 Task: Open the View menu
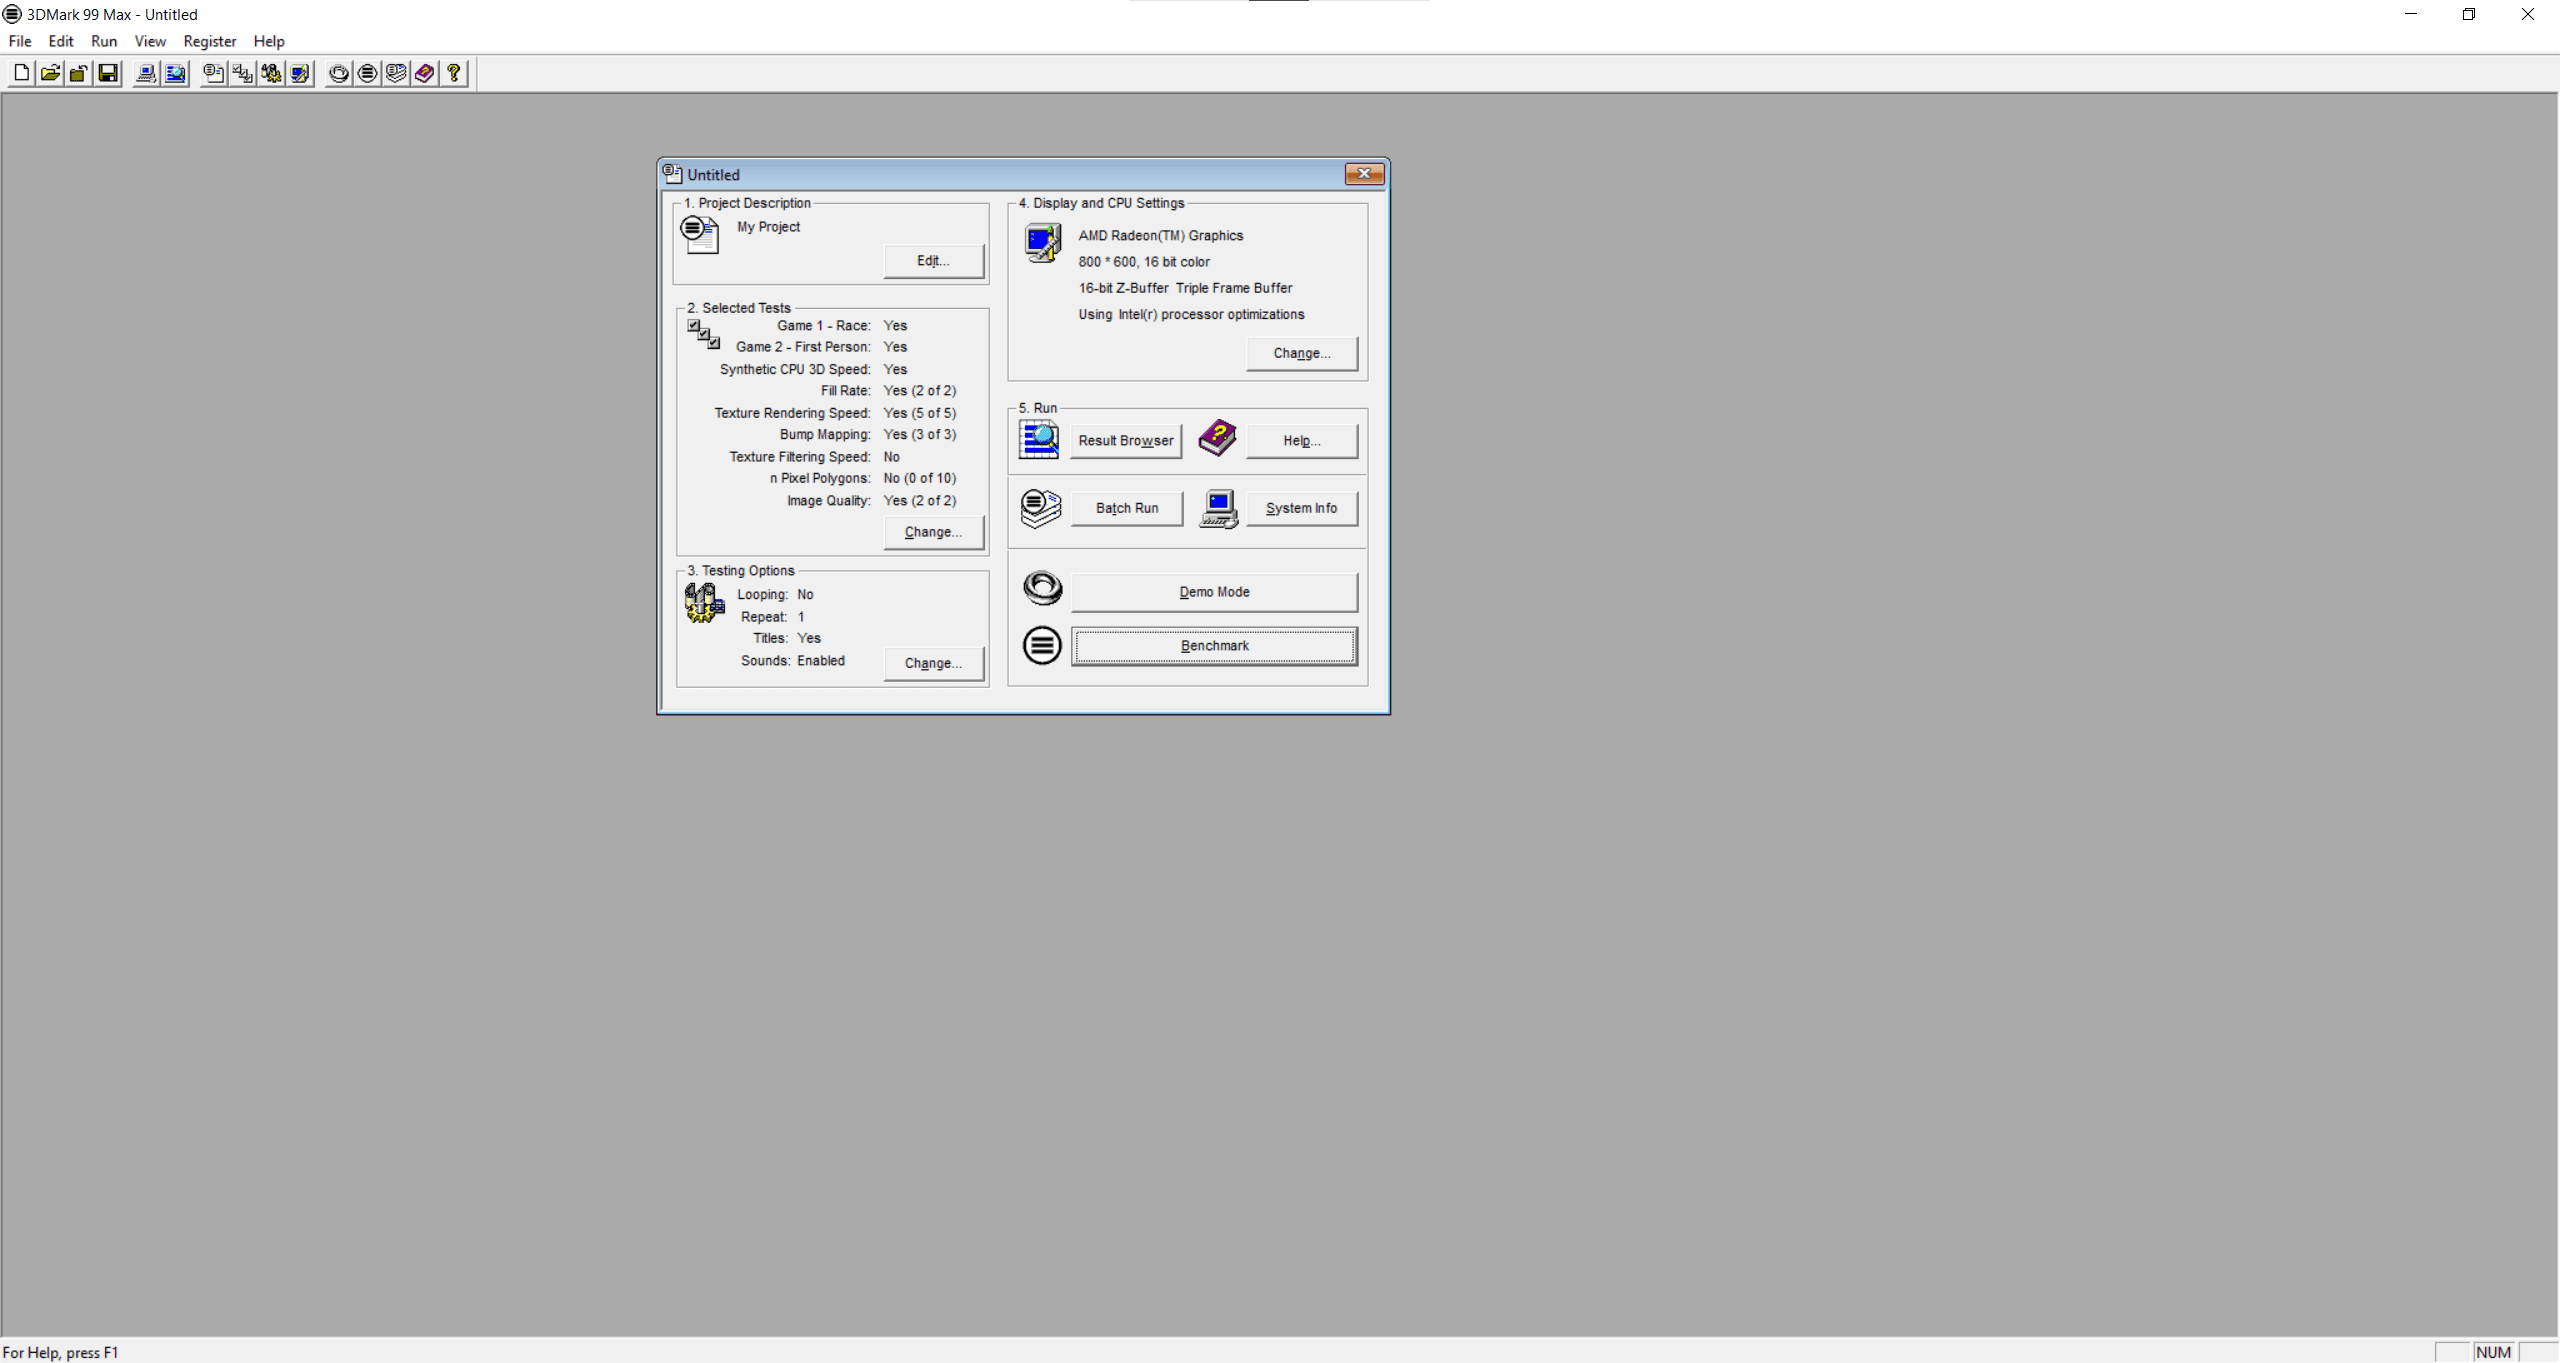coord(150,41)
